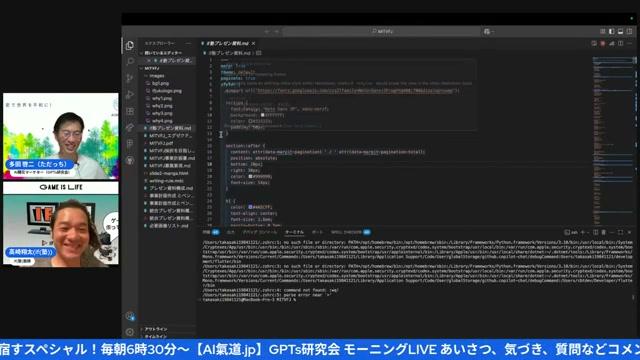
Task: Open 必要画像リスト.md in explorer
Action: 169,225
